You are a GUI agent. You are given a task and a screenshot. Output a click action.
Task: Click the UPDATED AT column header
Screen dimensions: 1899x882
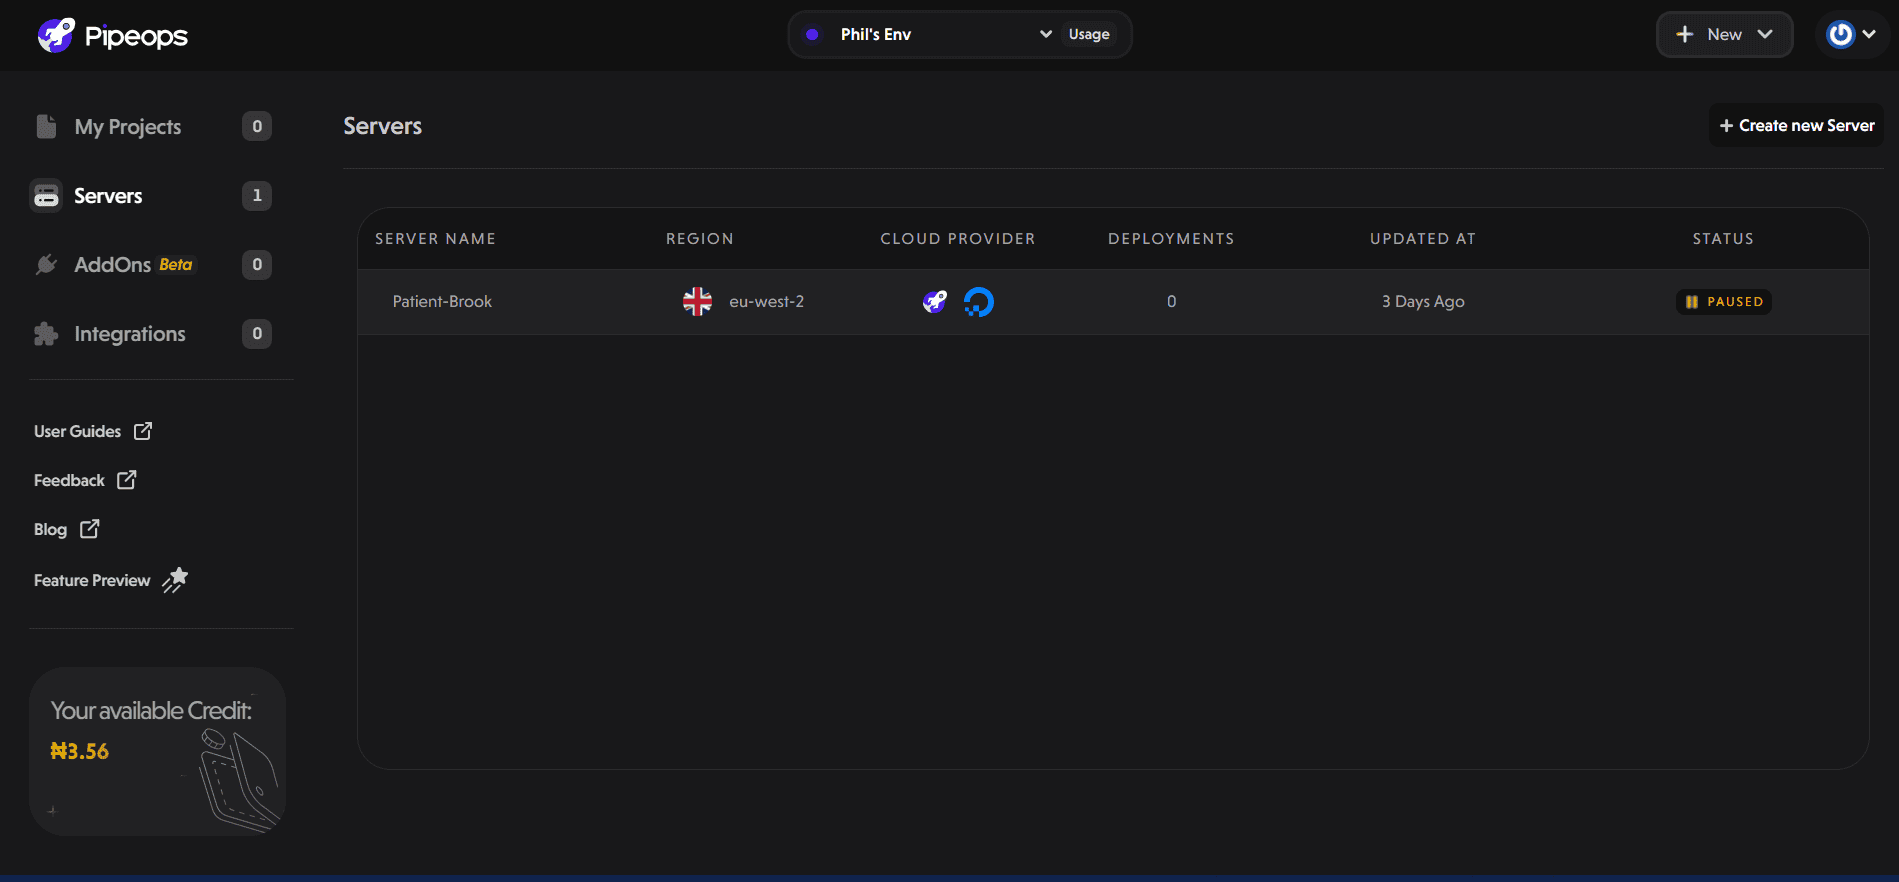pos(1423,238)
